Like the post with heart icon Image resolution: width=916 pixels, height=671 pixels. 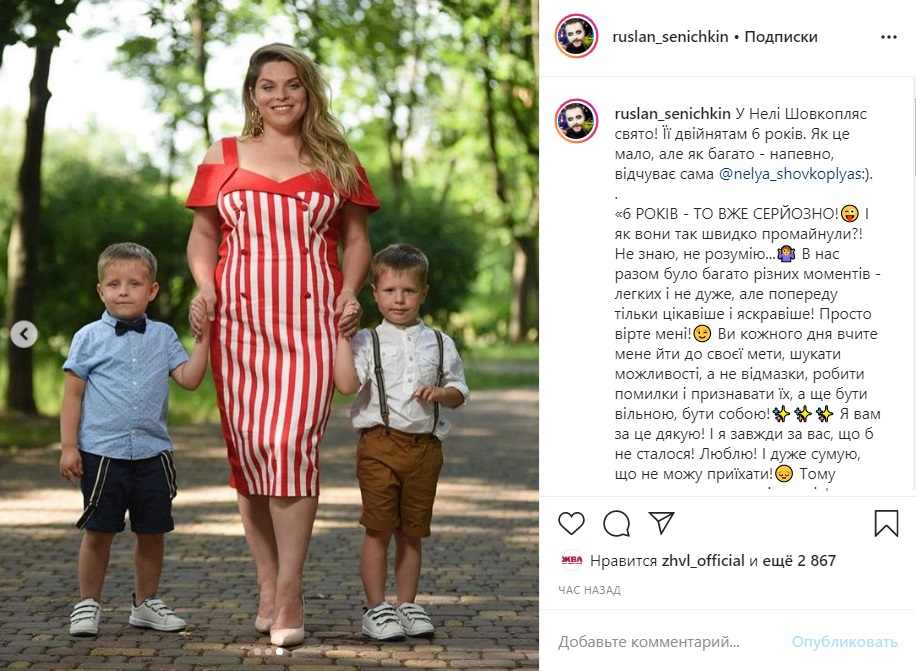pos(571,523)
